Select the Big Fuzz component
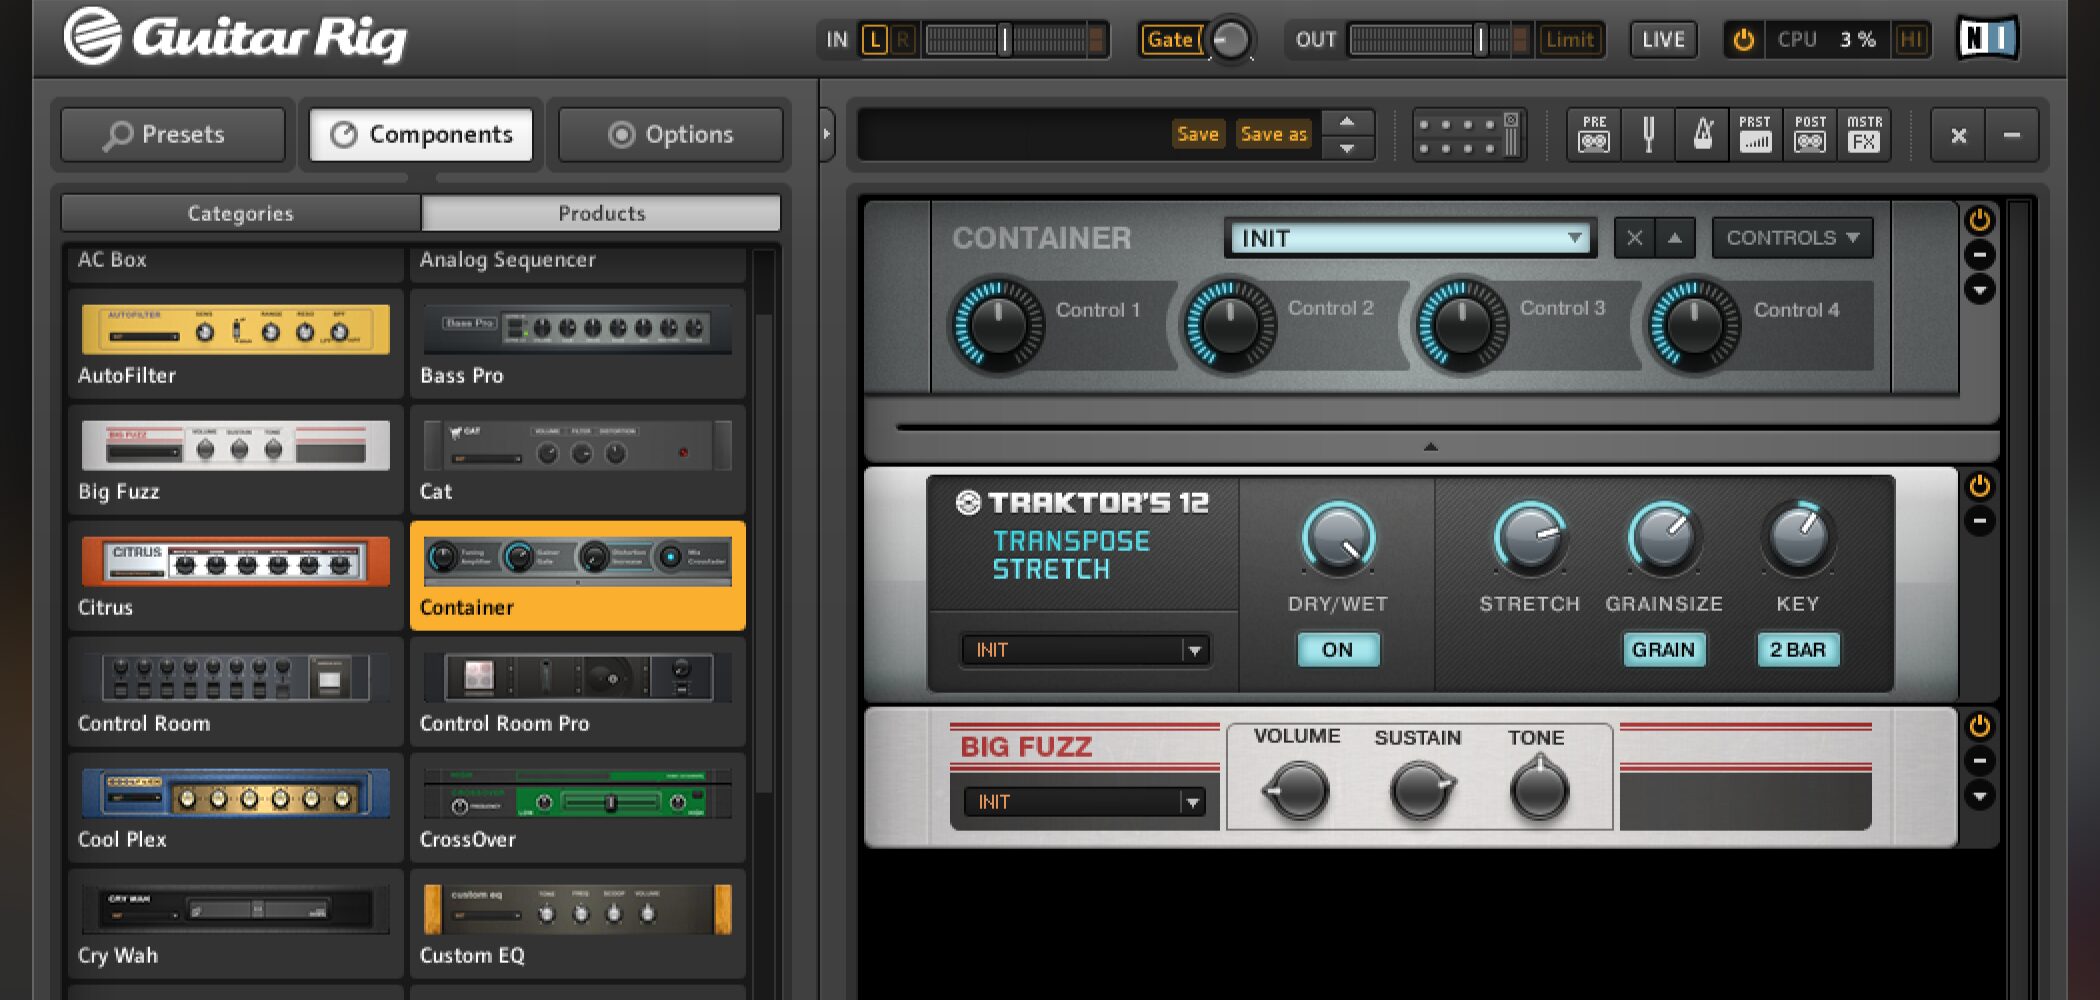The image size is (2100, 1000). click(236, 461)
